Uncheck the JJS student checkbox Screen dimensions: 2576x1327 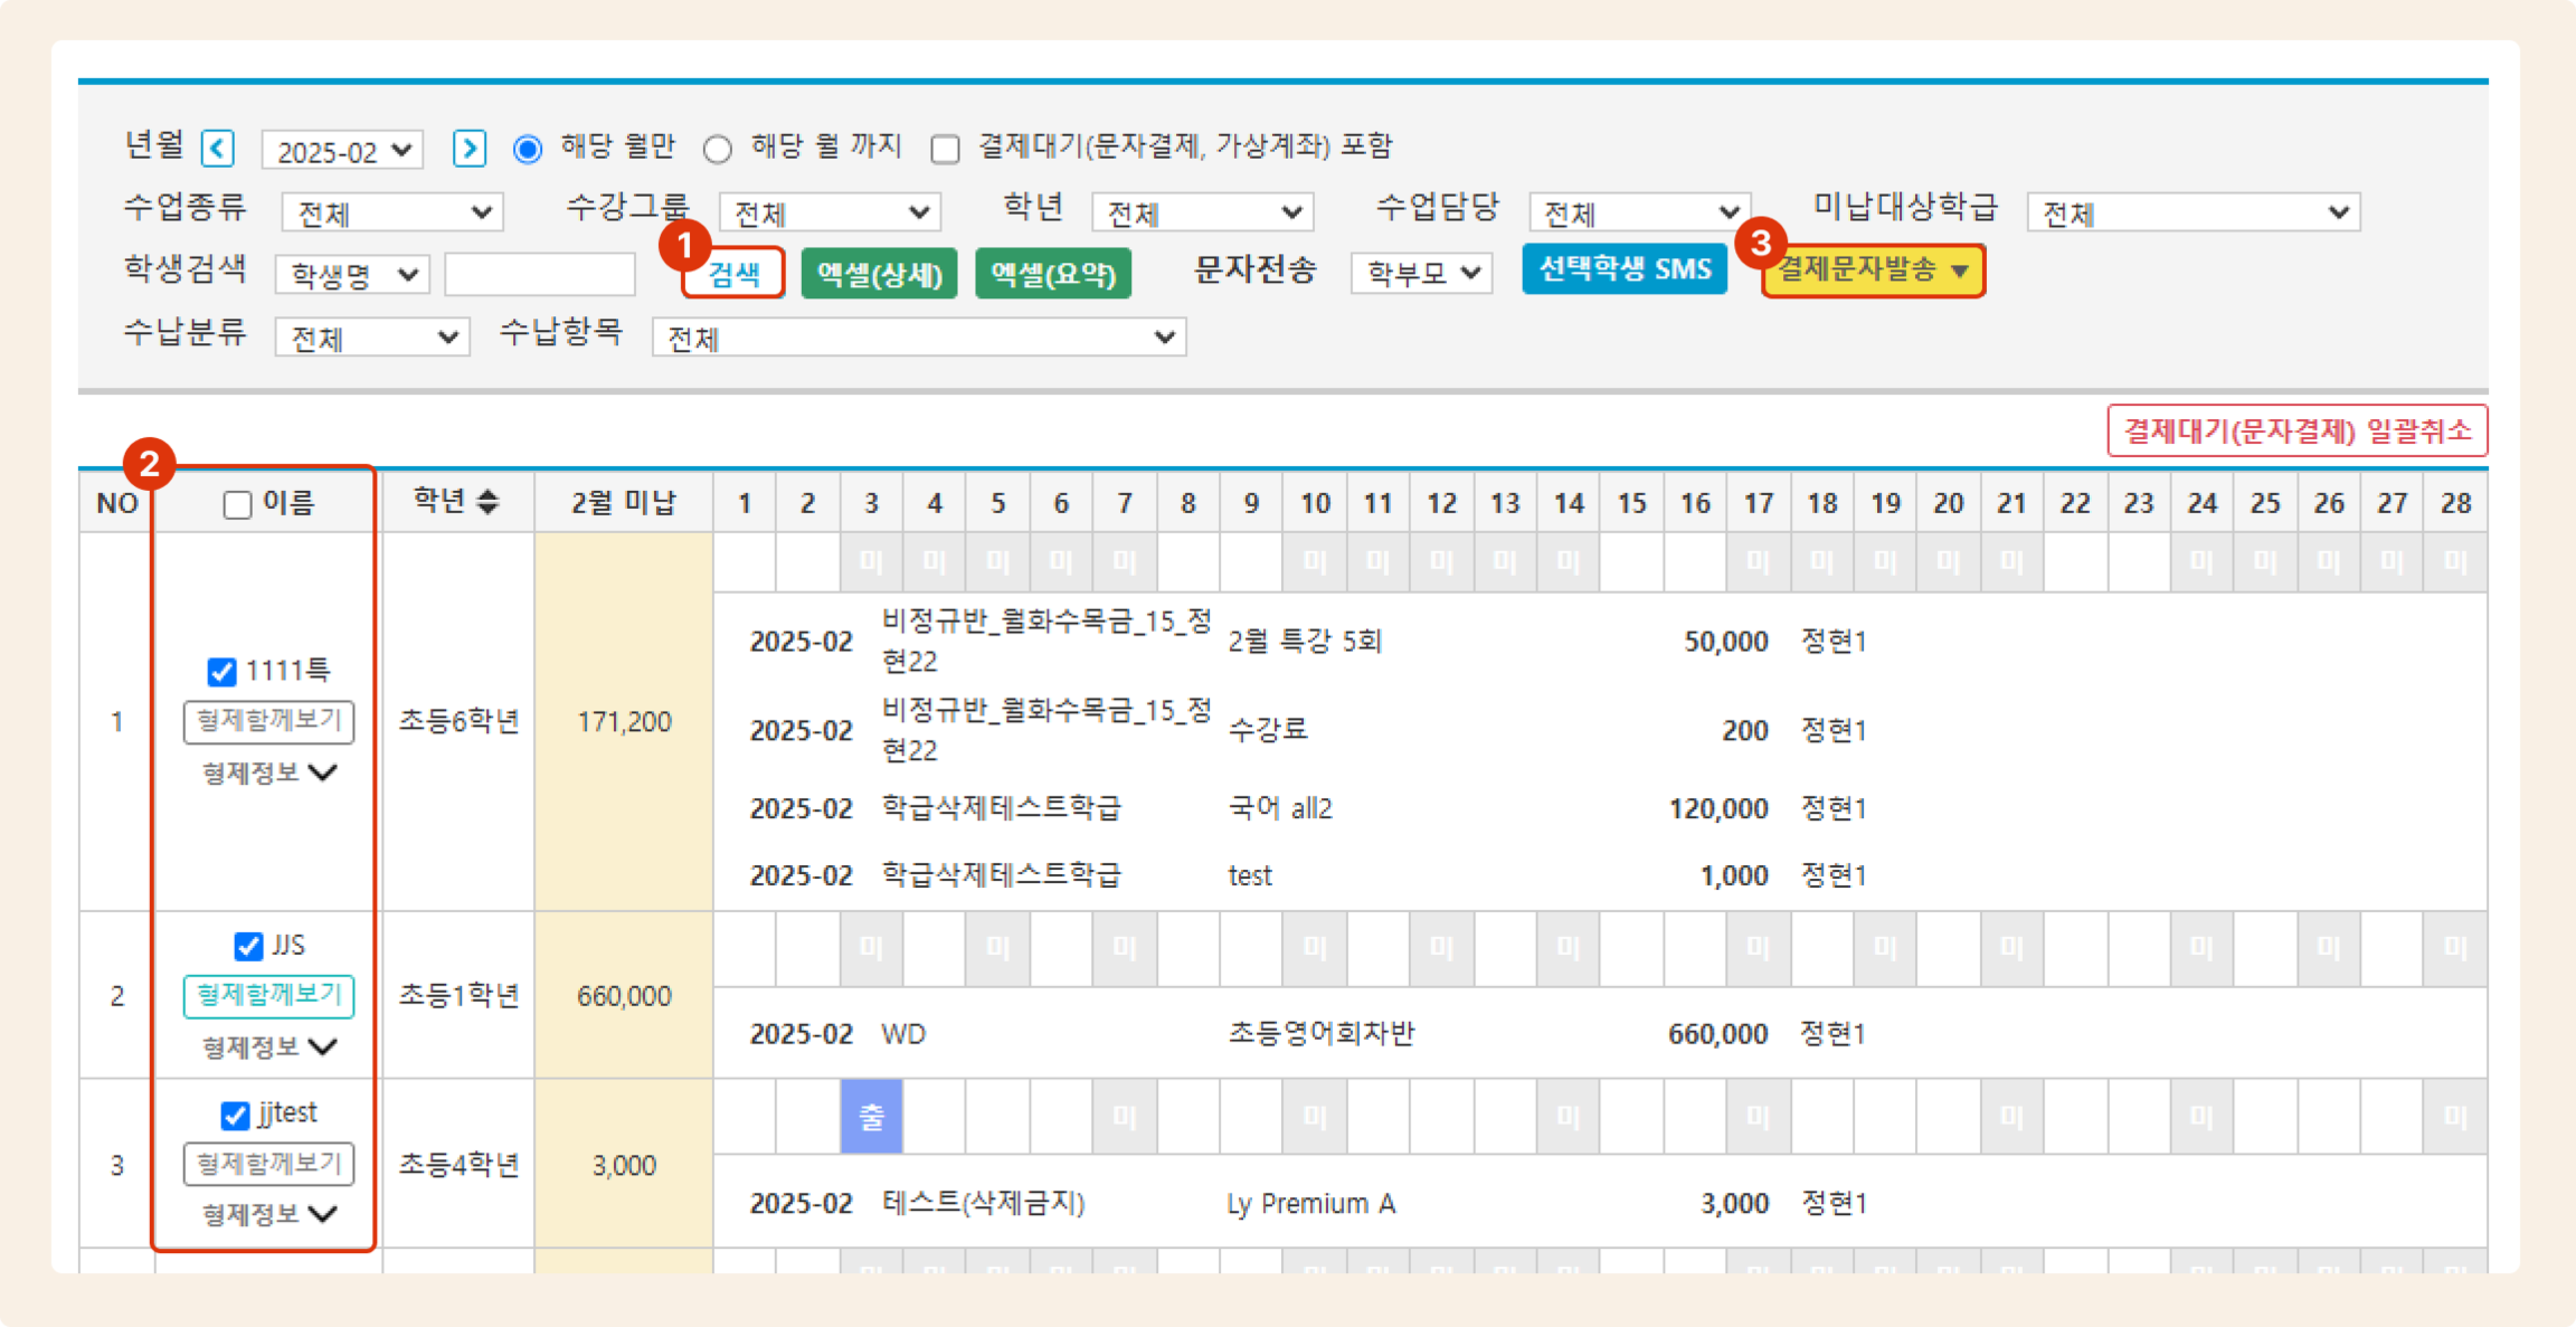[248, 945]
